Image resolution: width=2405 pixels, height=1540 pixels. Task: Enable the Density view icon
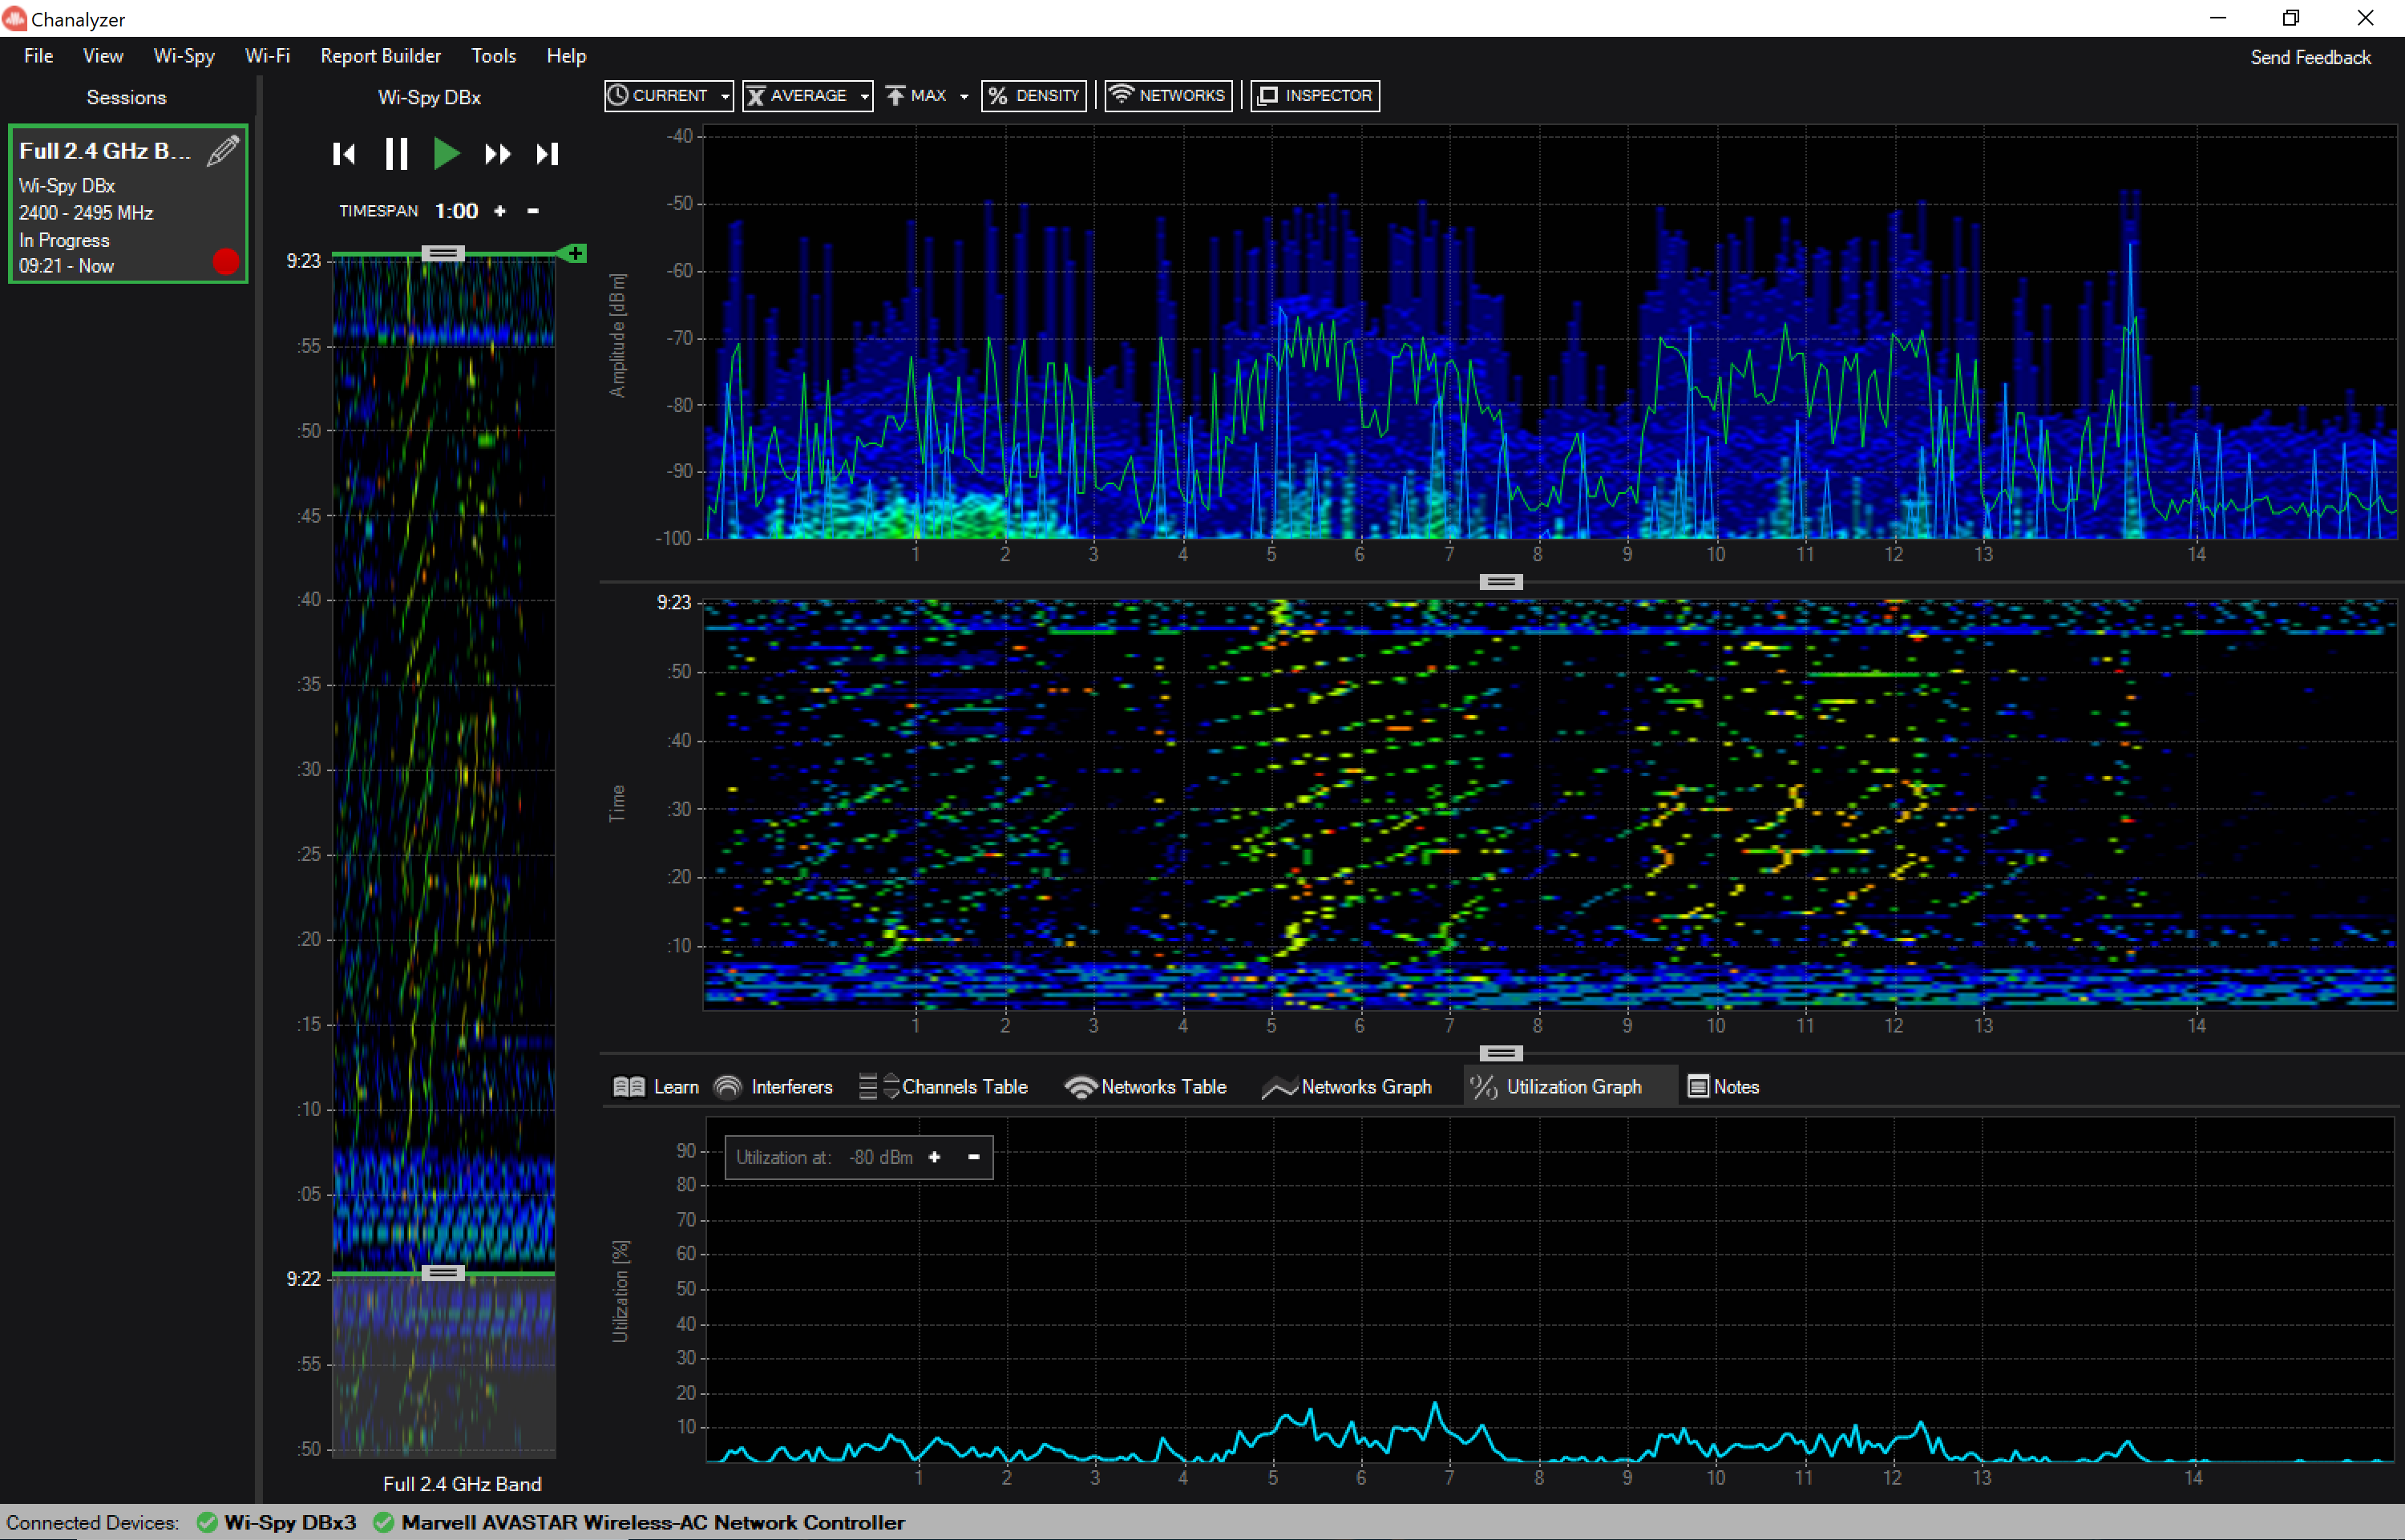1033,95
